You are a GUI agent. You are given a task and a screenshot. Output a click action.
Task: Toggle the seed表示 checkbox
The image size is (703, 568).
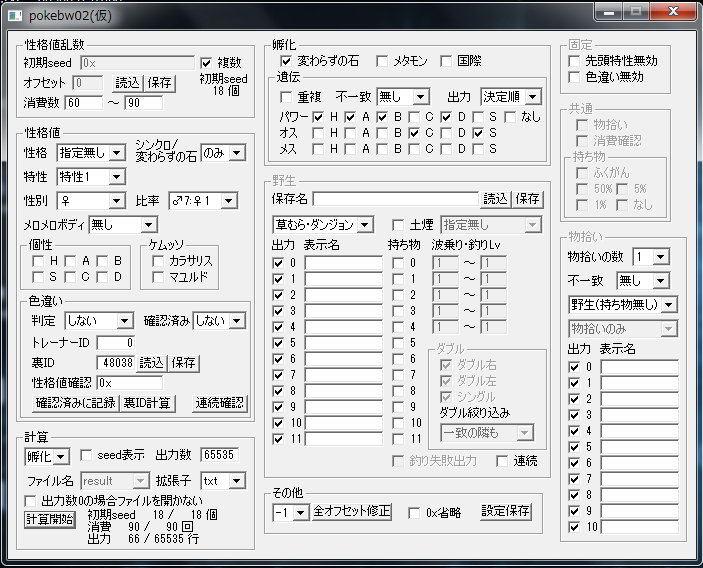pyautogui.click(x=86, y=455)
